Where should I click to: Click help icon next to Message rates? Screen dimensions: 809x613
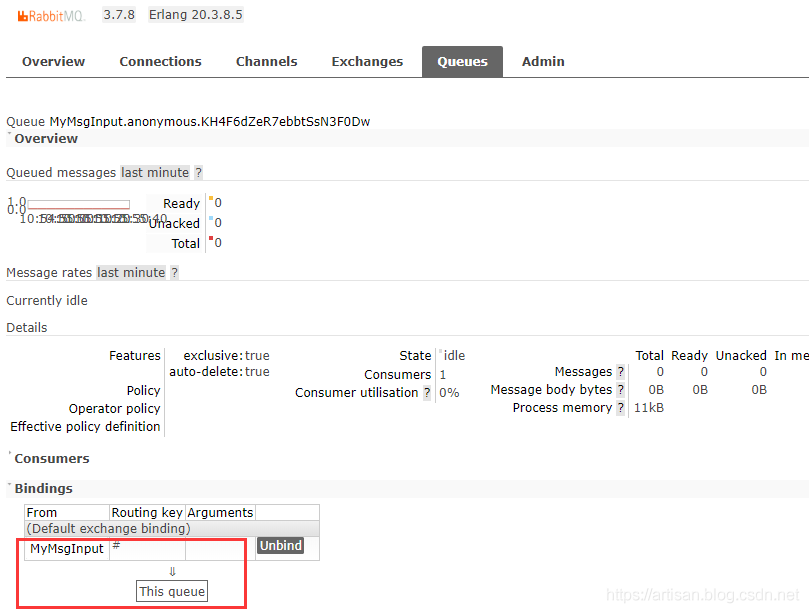pyautogui.click(x=174, y=273)
